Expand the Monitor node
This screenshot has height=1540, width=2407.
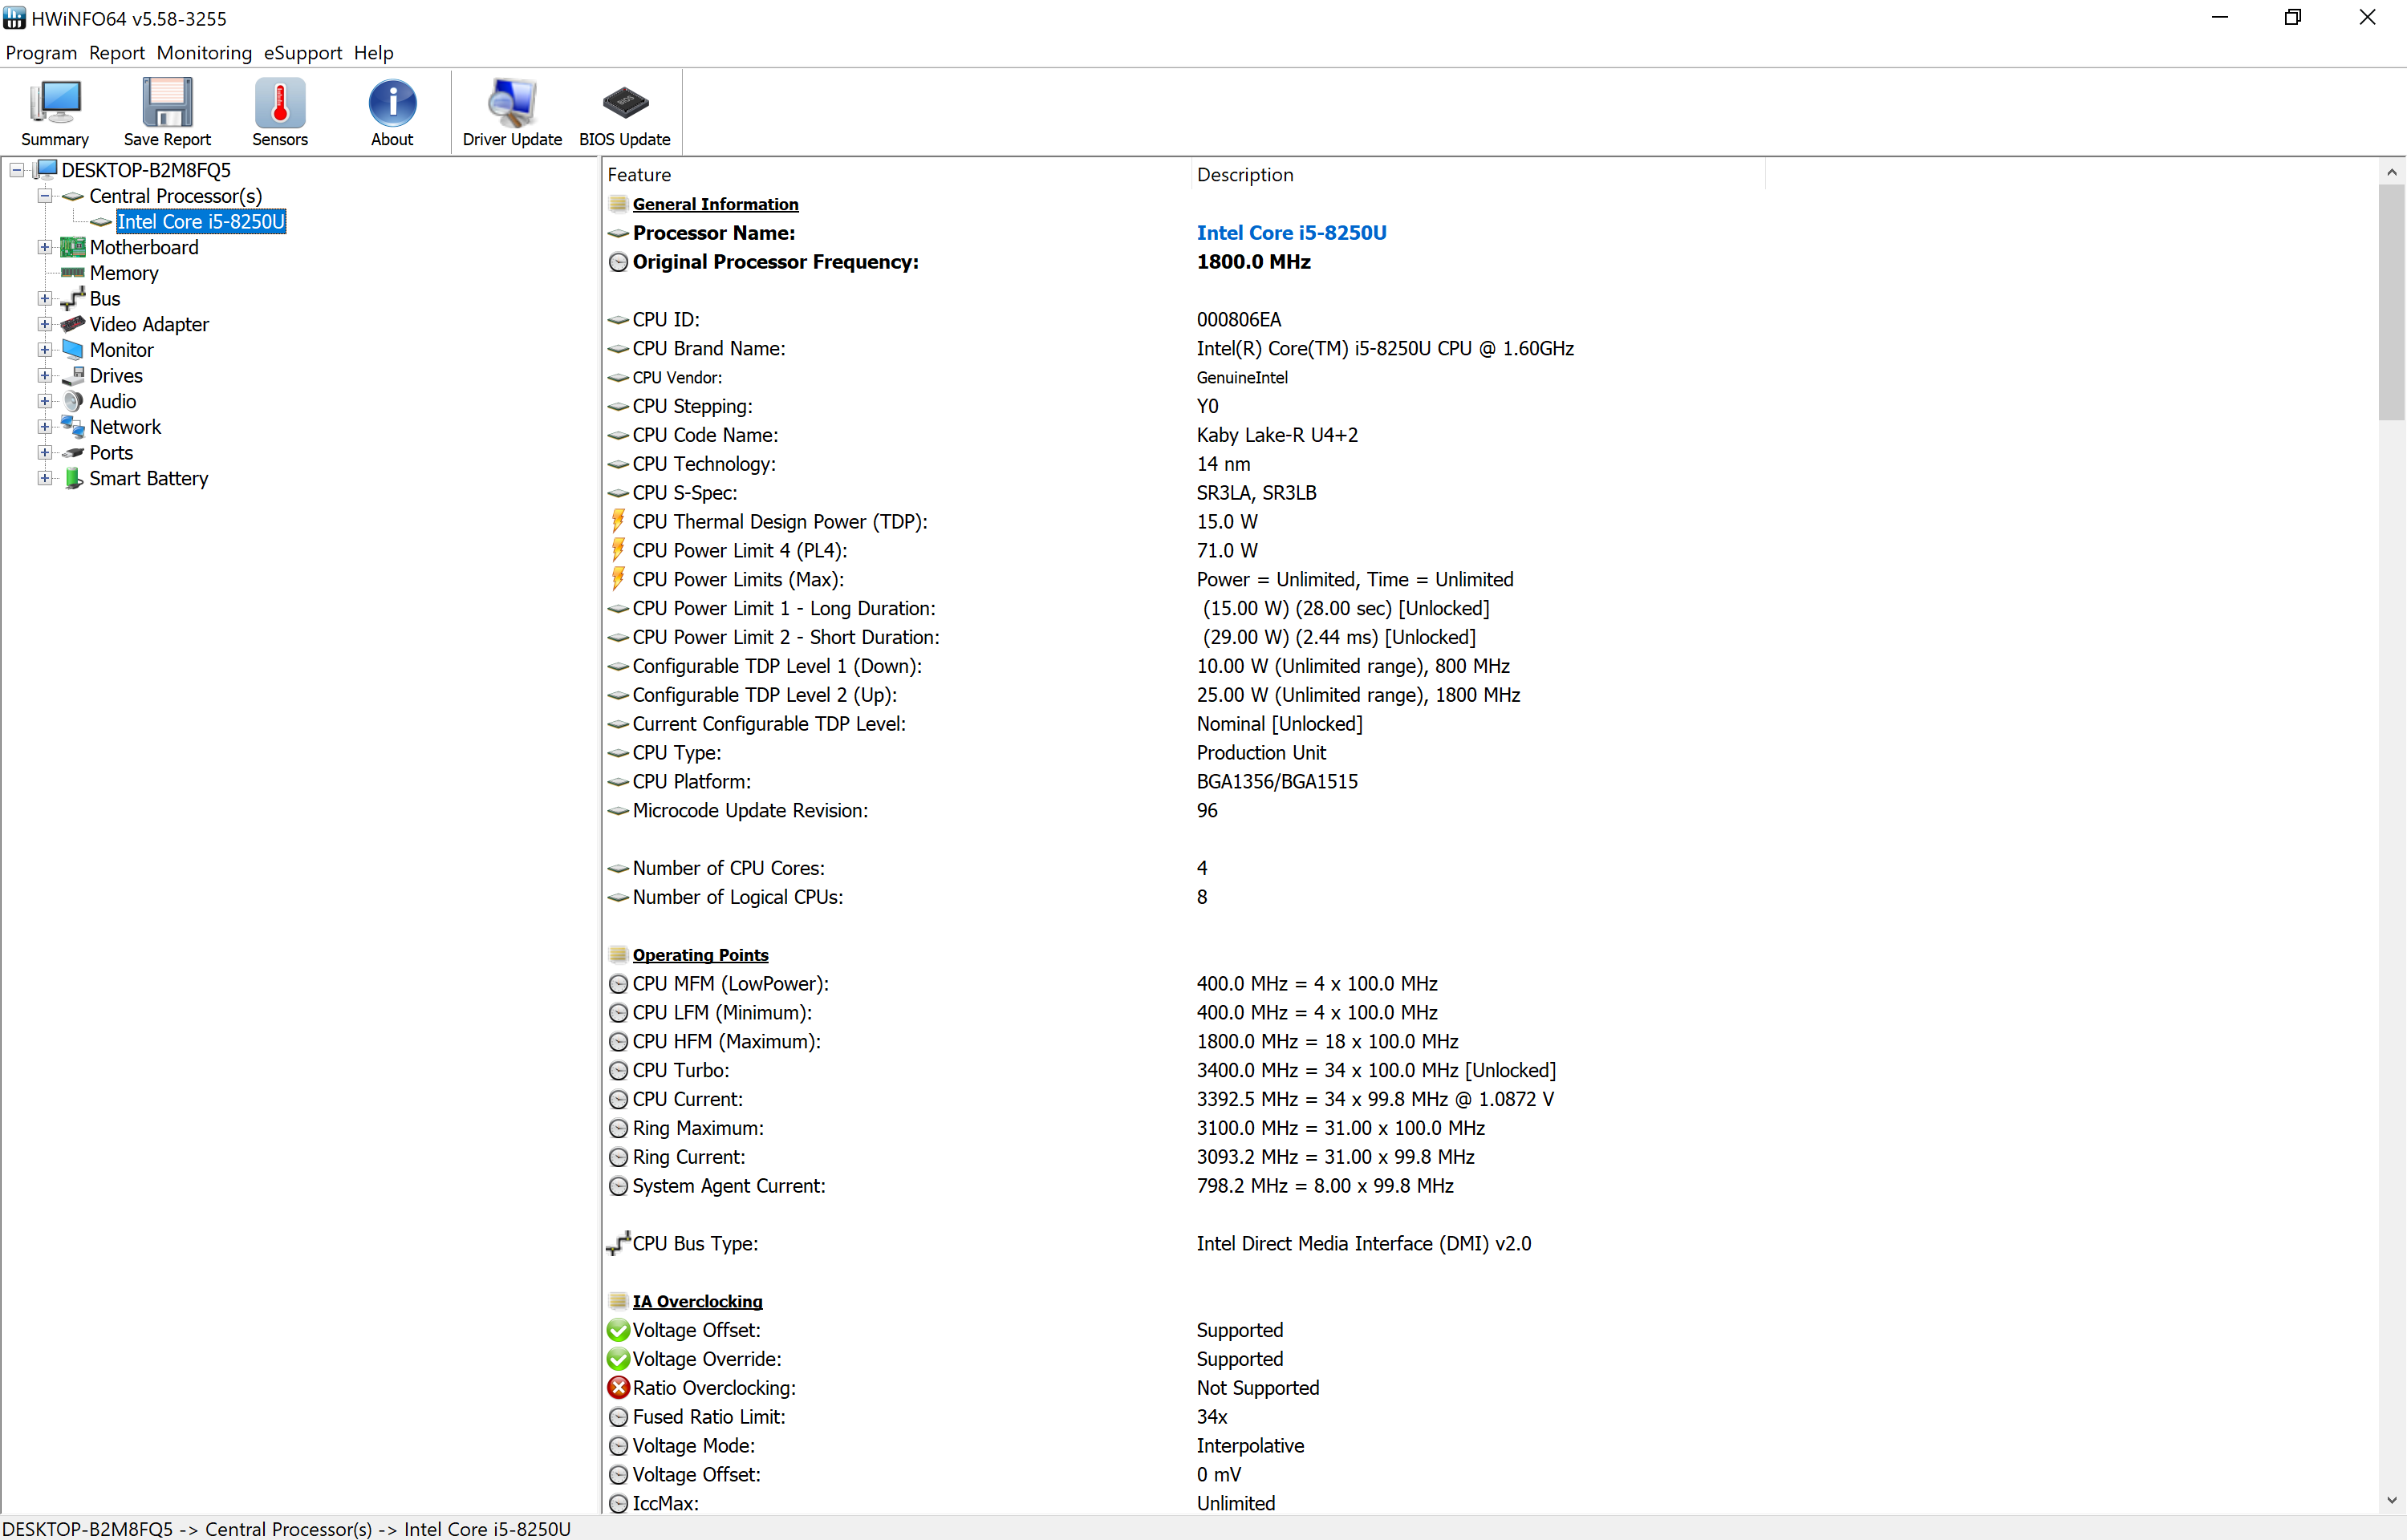click(x=45, y=350)
